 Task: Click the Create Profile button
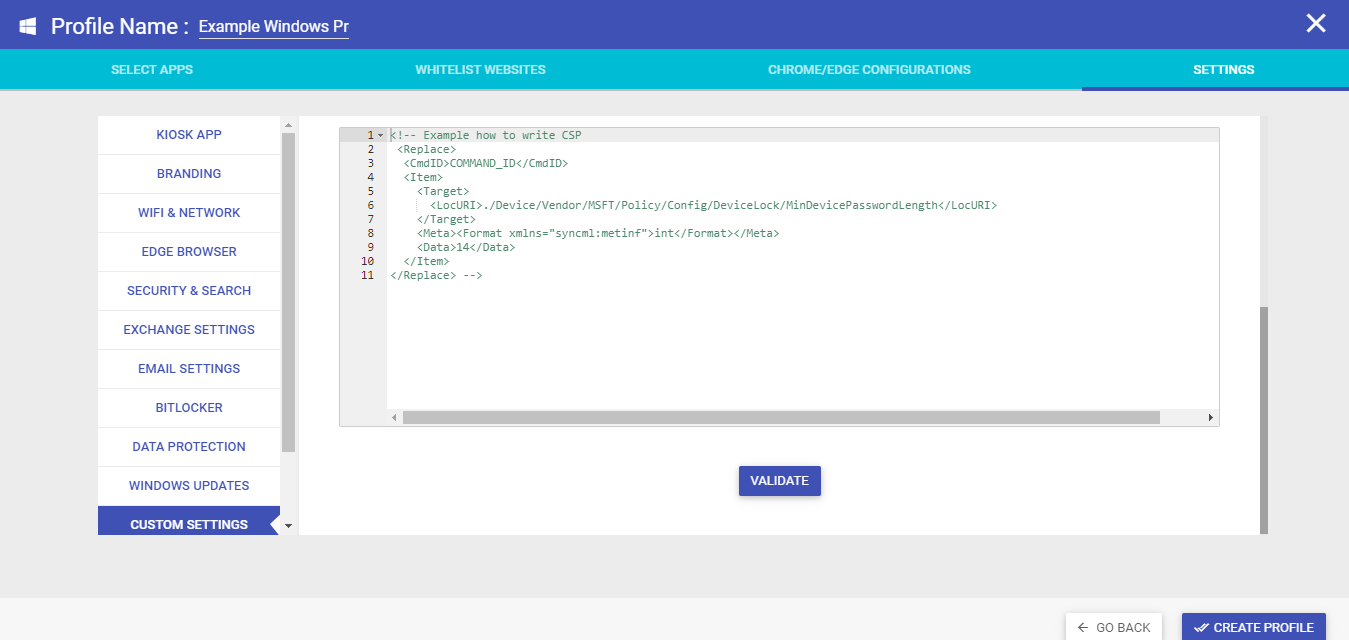tap(1253, 627)
